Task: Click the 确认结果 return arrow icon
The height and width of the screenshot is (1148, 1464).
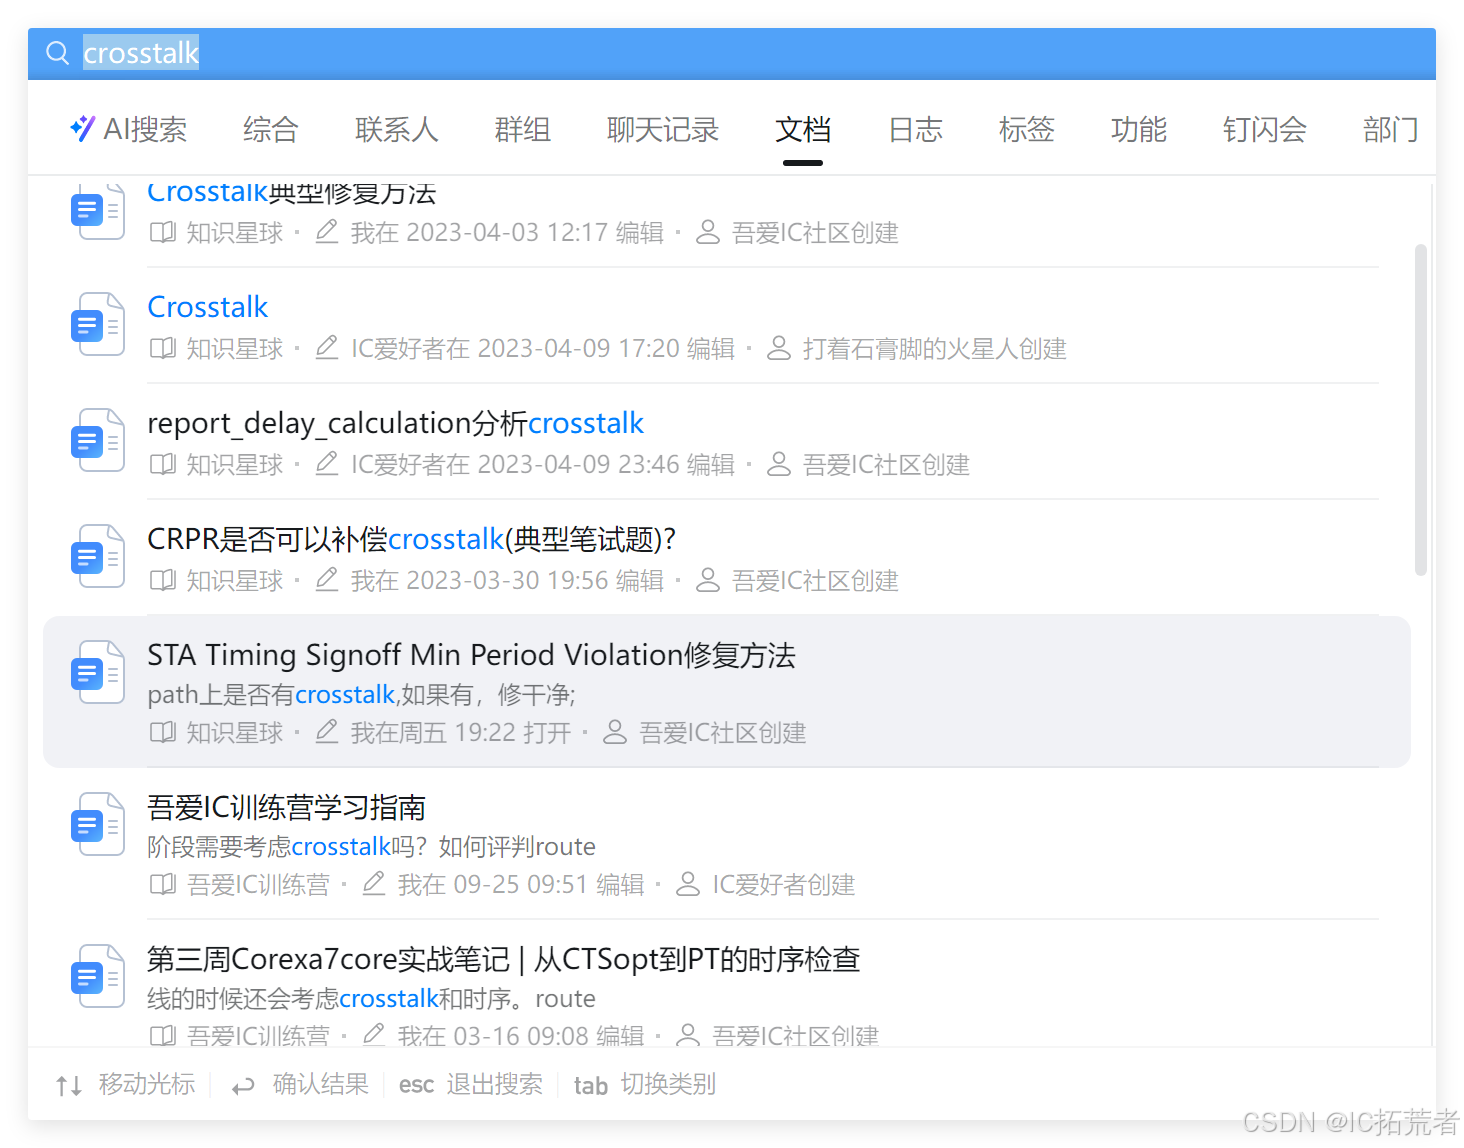Action: (x=243, y=1086)
